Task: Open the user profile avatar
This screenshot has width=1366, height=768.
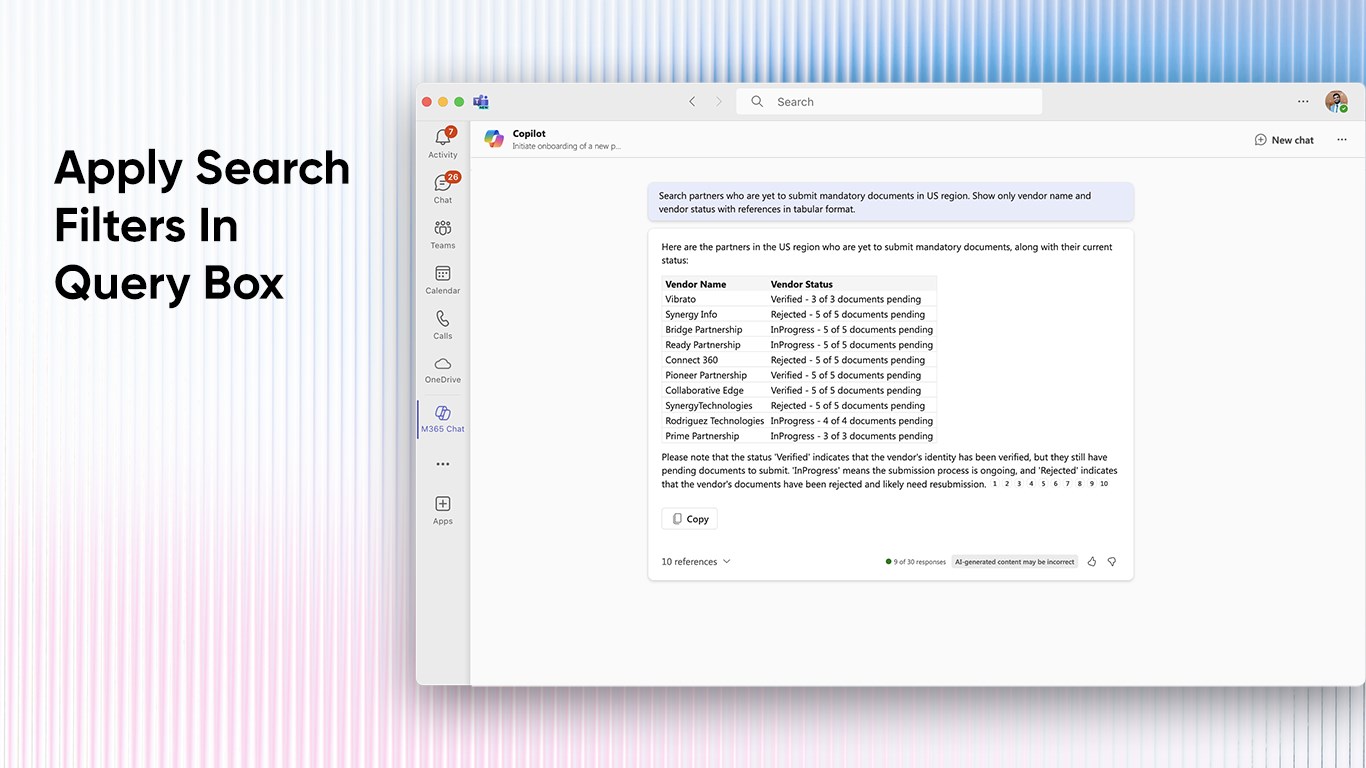Action: (1336, 102)
